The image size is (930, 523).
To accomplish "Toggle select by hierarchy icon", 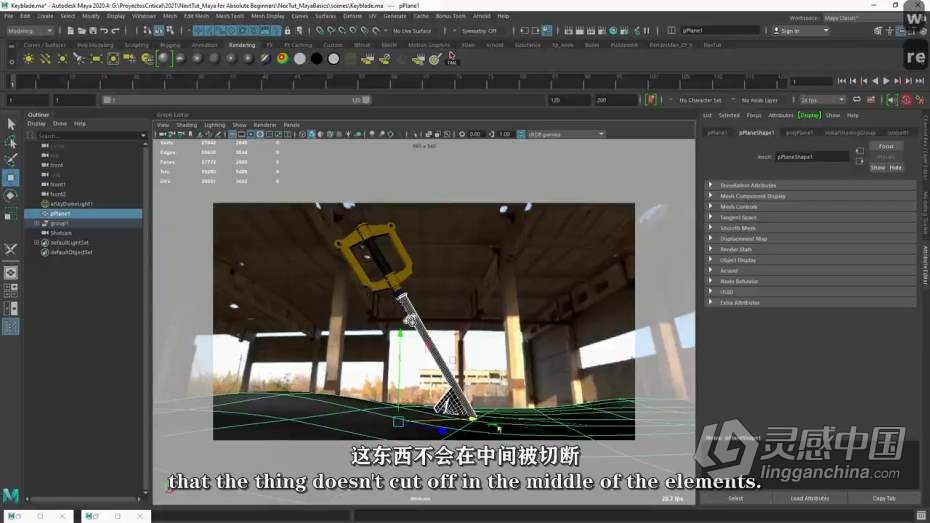I will coord(148,30).
